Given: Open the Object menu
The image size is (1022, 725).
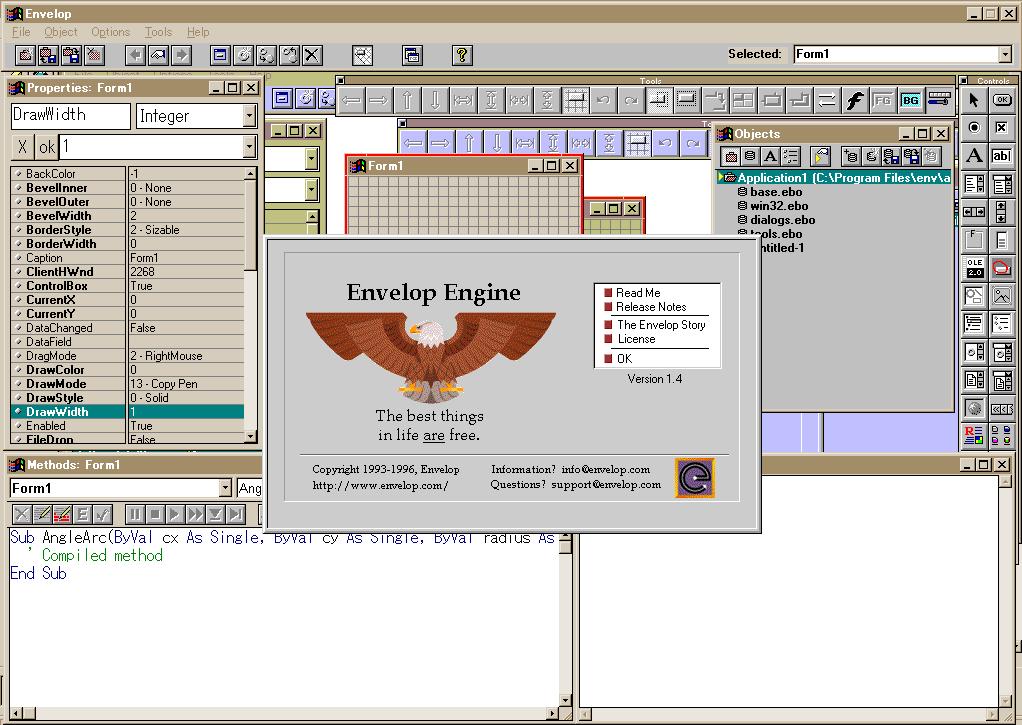Looking at the screenshot, I should point(61,32).
